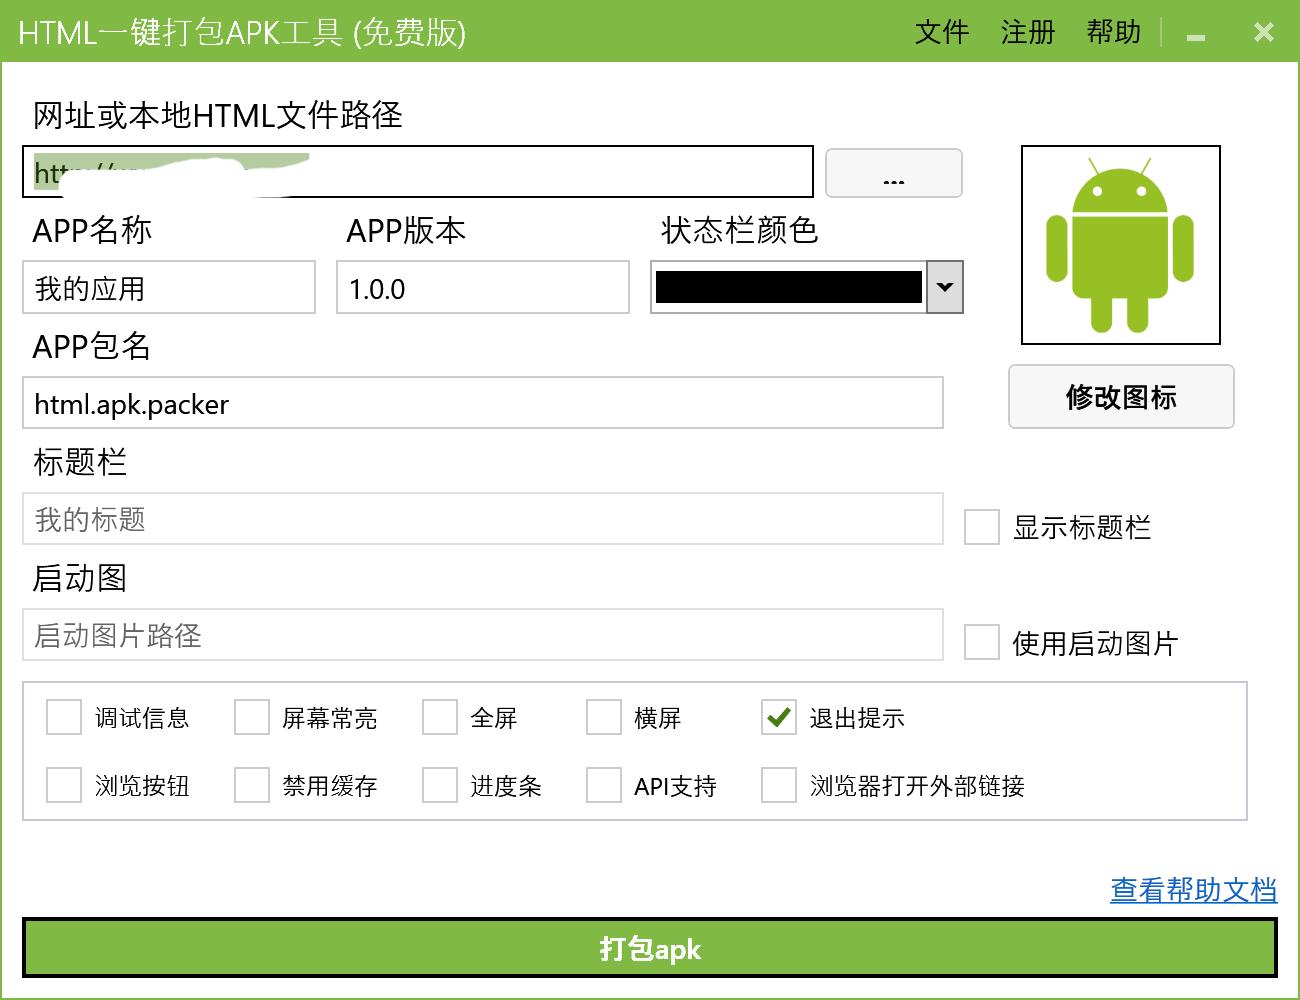Click the 启动图片路径 input field
This screenshot has width=1300, height=1000.
pyautogui.click(x=483, y=634)
